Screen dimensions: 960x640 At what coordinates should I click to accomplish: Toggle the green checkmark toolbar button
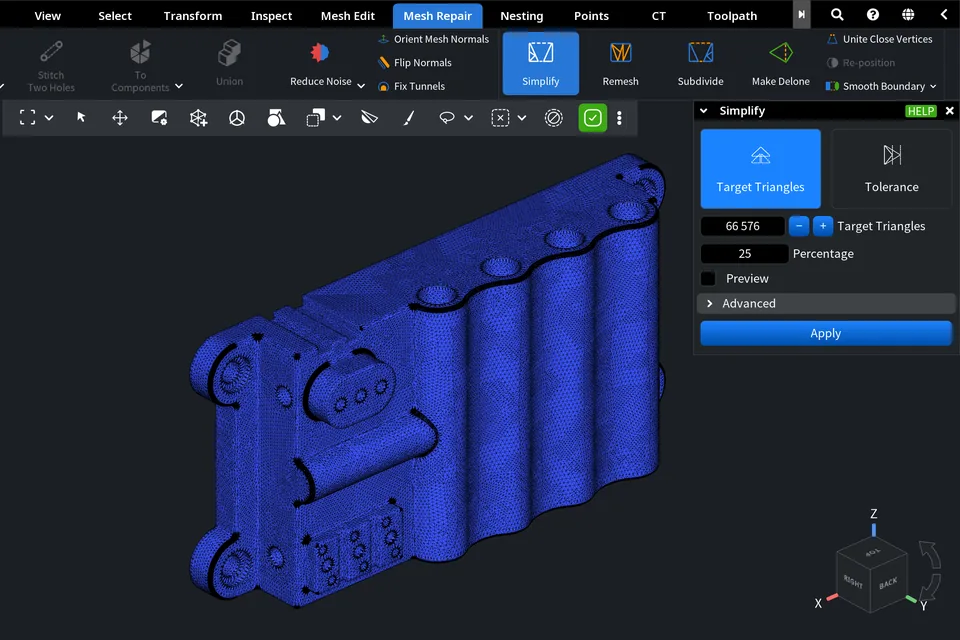coord(593,117)
